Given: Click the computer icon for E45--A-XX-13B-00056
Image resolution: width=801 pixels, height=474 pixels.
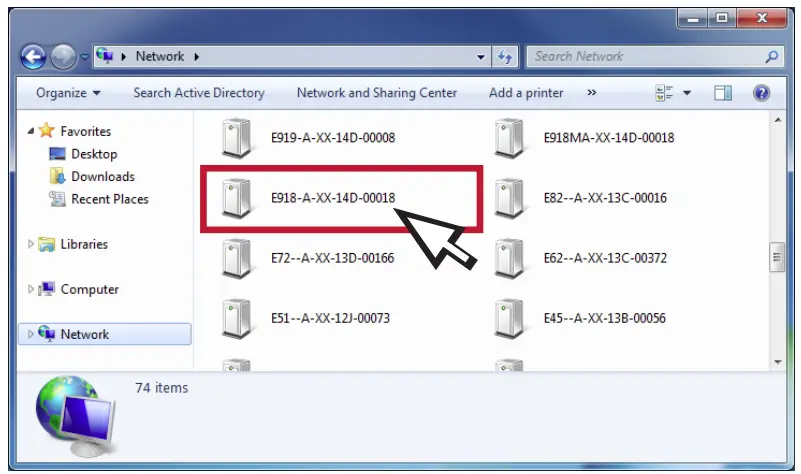Looking at the screenshot, I should (x=509, y=318).
